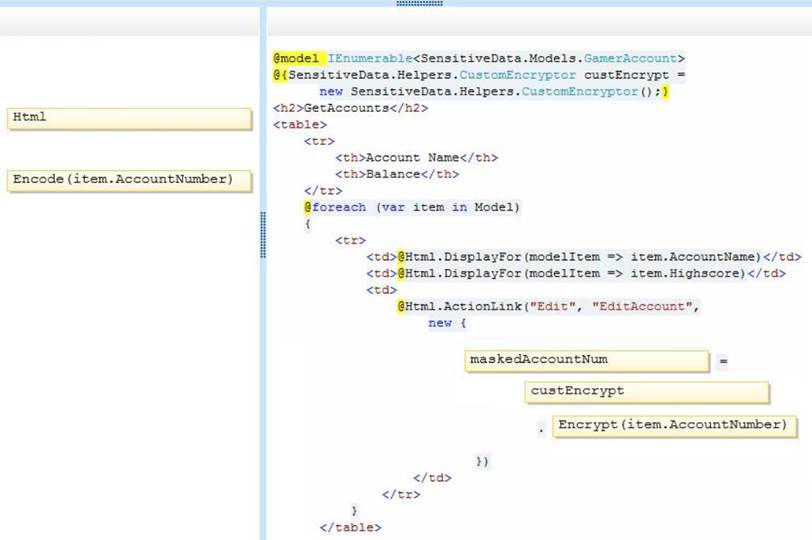Grab the vertical splitter handle between panes
This screenshot has height=540, width=812.
click(263, 235)
